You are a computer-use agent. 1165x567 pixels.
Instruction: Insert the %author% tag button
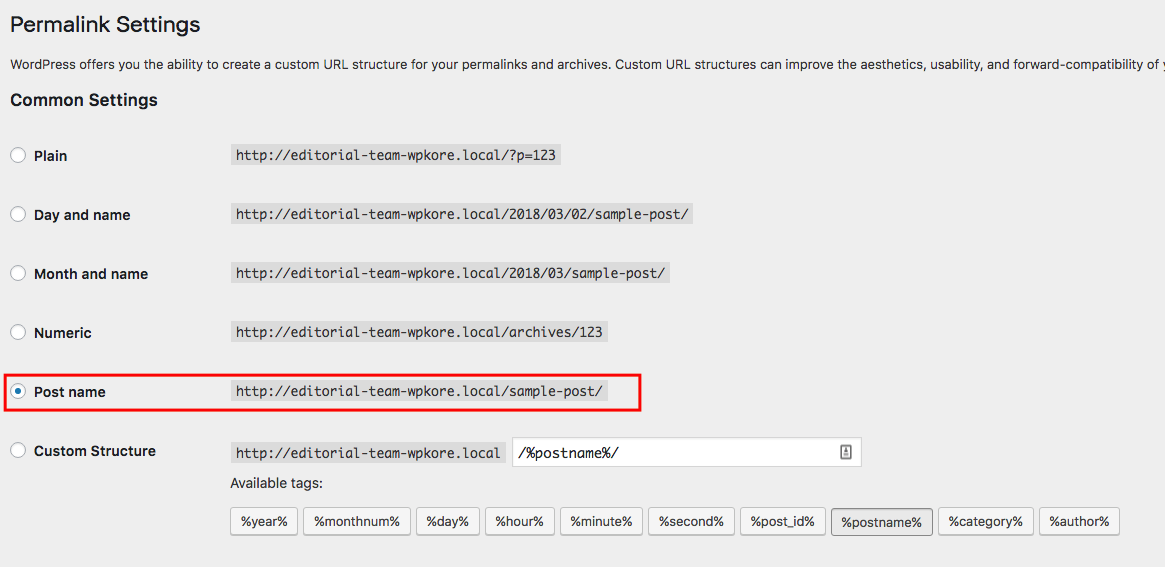click(x=1079, y=522)
